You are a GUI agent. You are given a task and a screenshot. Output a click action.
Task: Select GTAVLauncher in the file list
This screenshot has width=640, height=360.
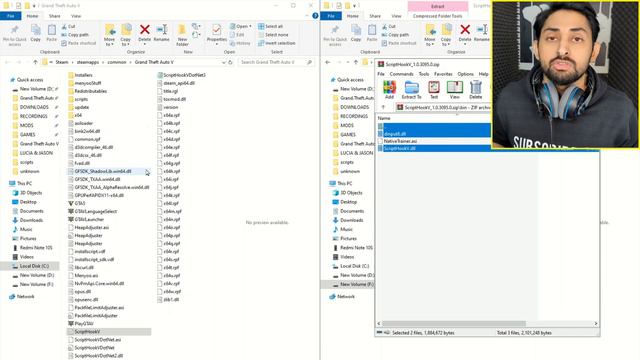(89, 219)
